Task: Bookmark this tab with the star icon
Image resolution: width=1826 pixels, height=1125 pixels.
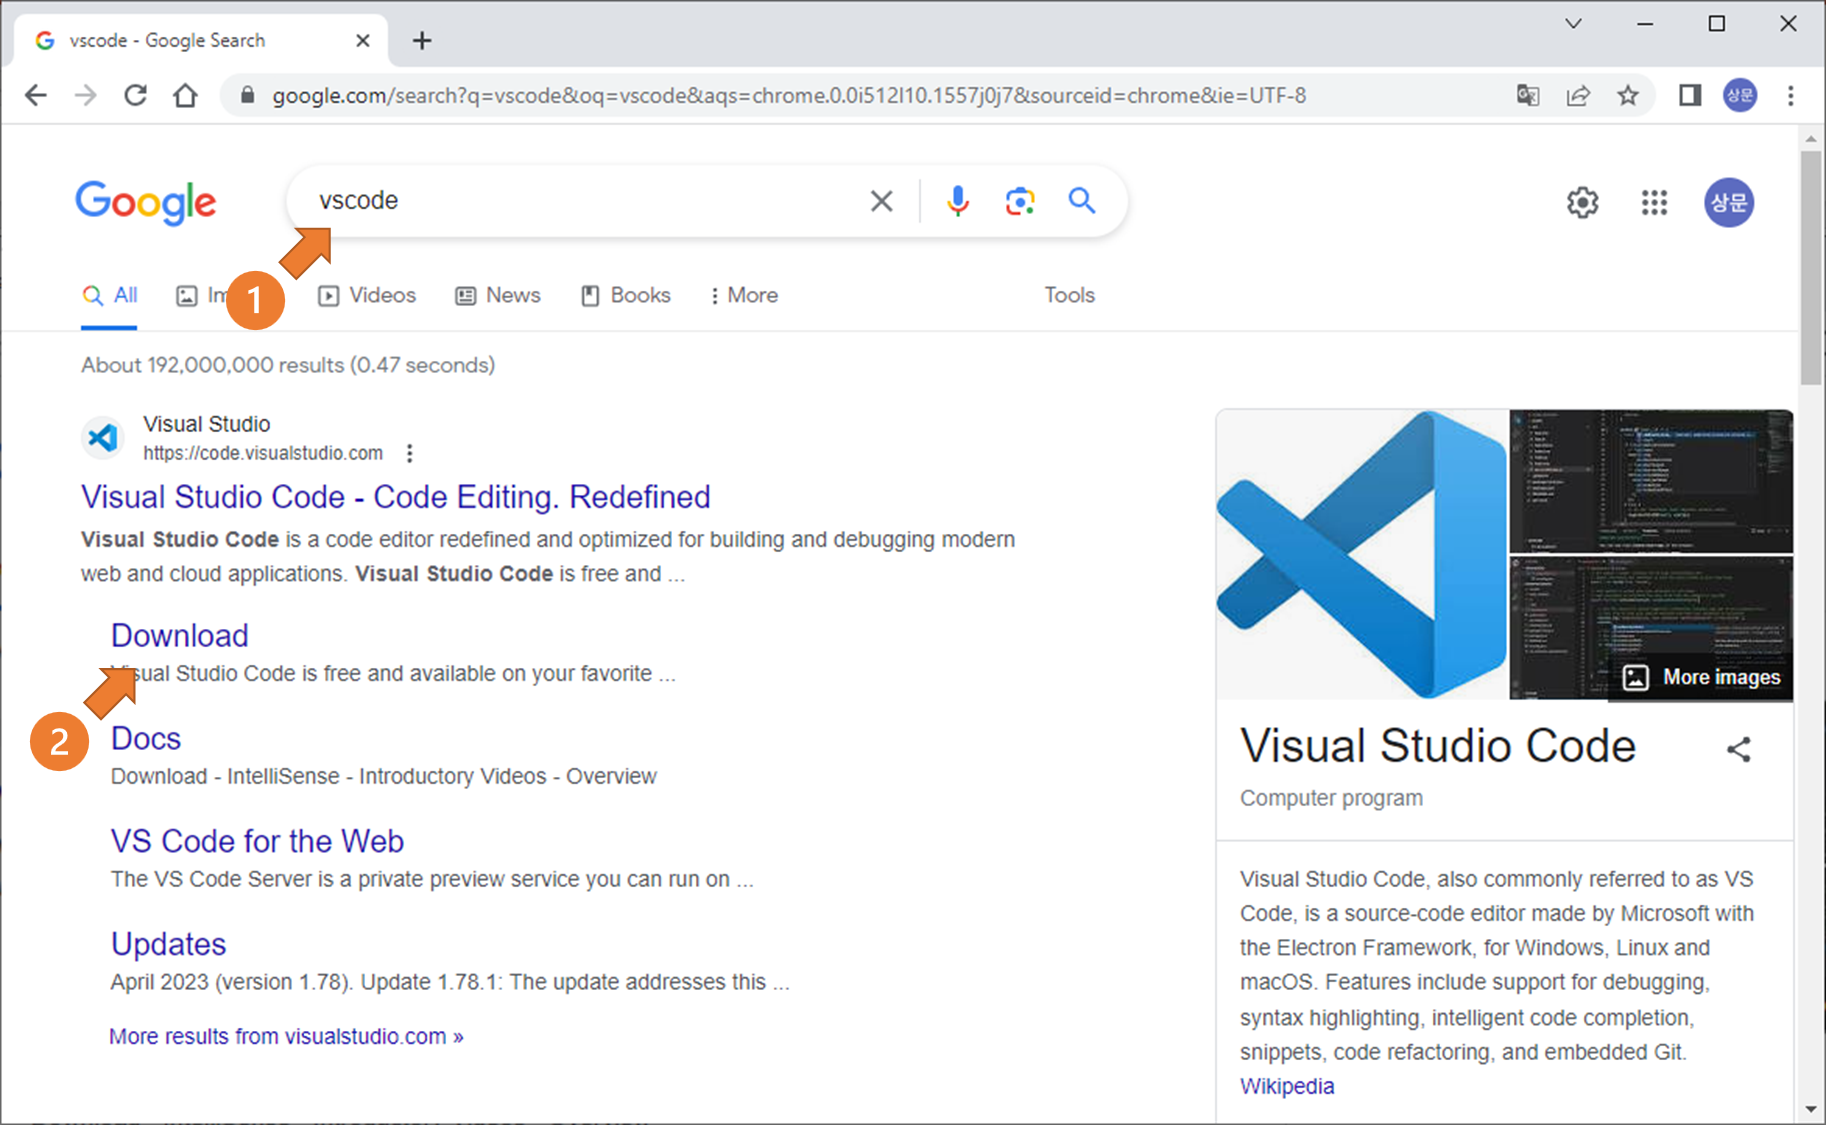Action: point(1628,96)
